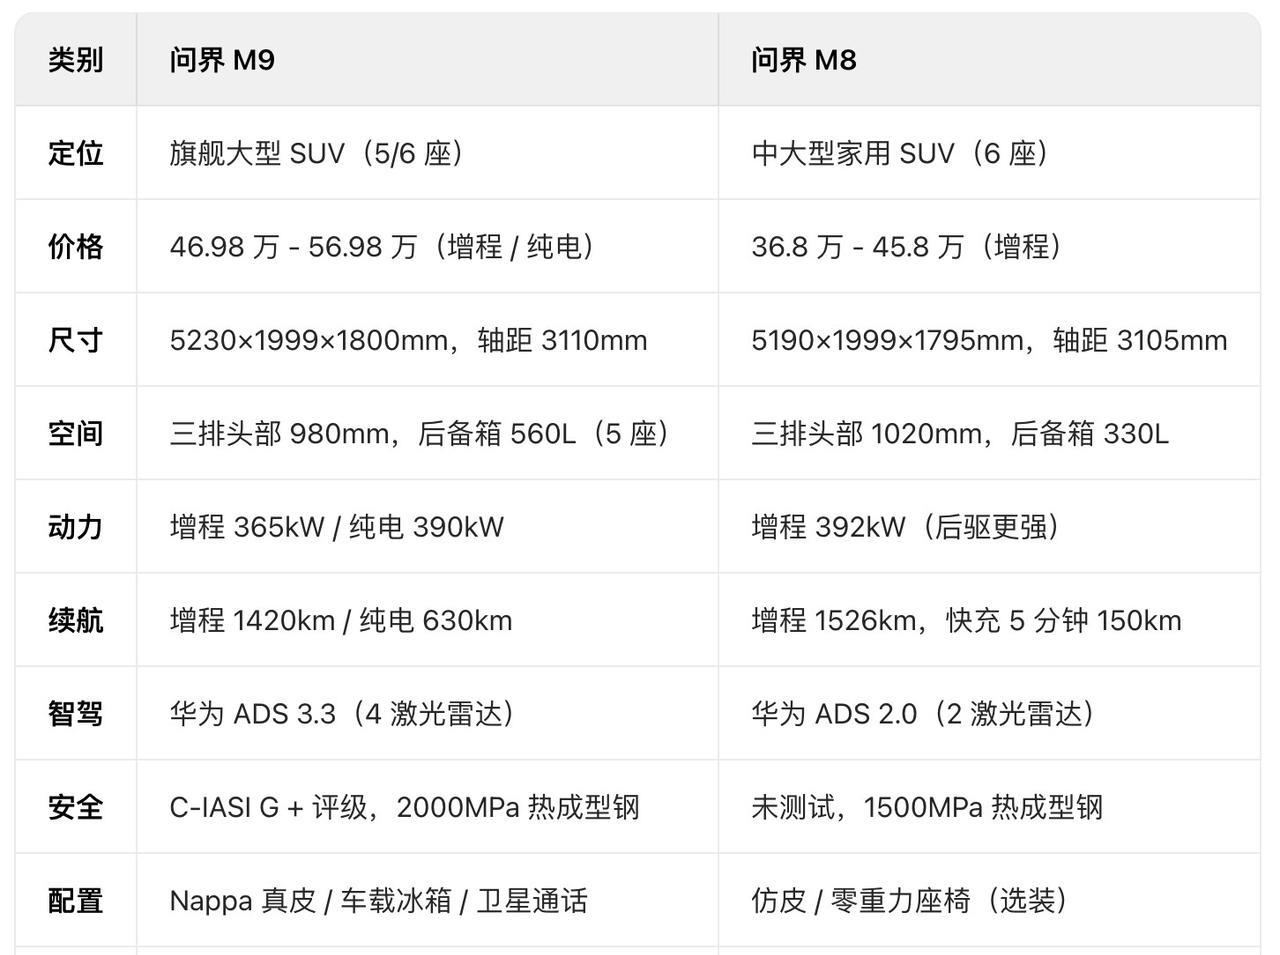Click cell 华为 ADS 2.0（2 激光雷达）
The width and height of the screenshot is (1280, 955).
[x=989, y=713]
